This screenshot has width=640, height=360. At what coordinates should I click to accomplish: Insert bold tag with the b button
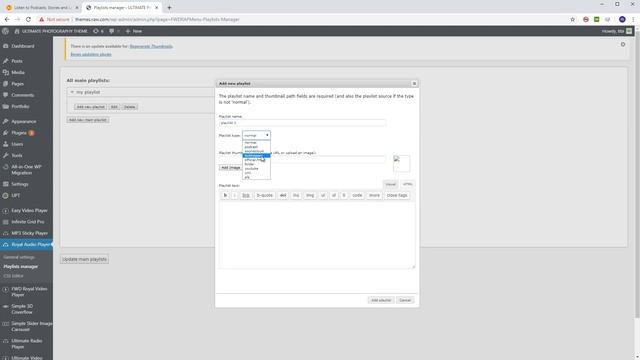click(x=225, y=195)
